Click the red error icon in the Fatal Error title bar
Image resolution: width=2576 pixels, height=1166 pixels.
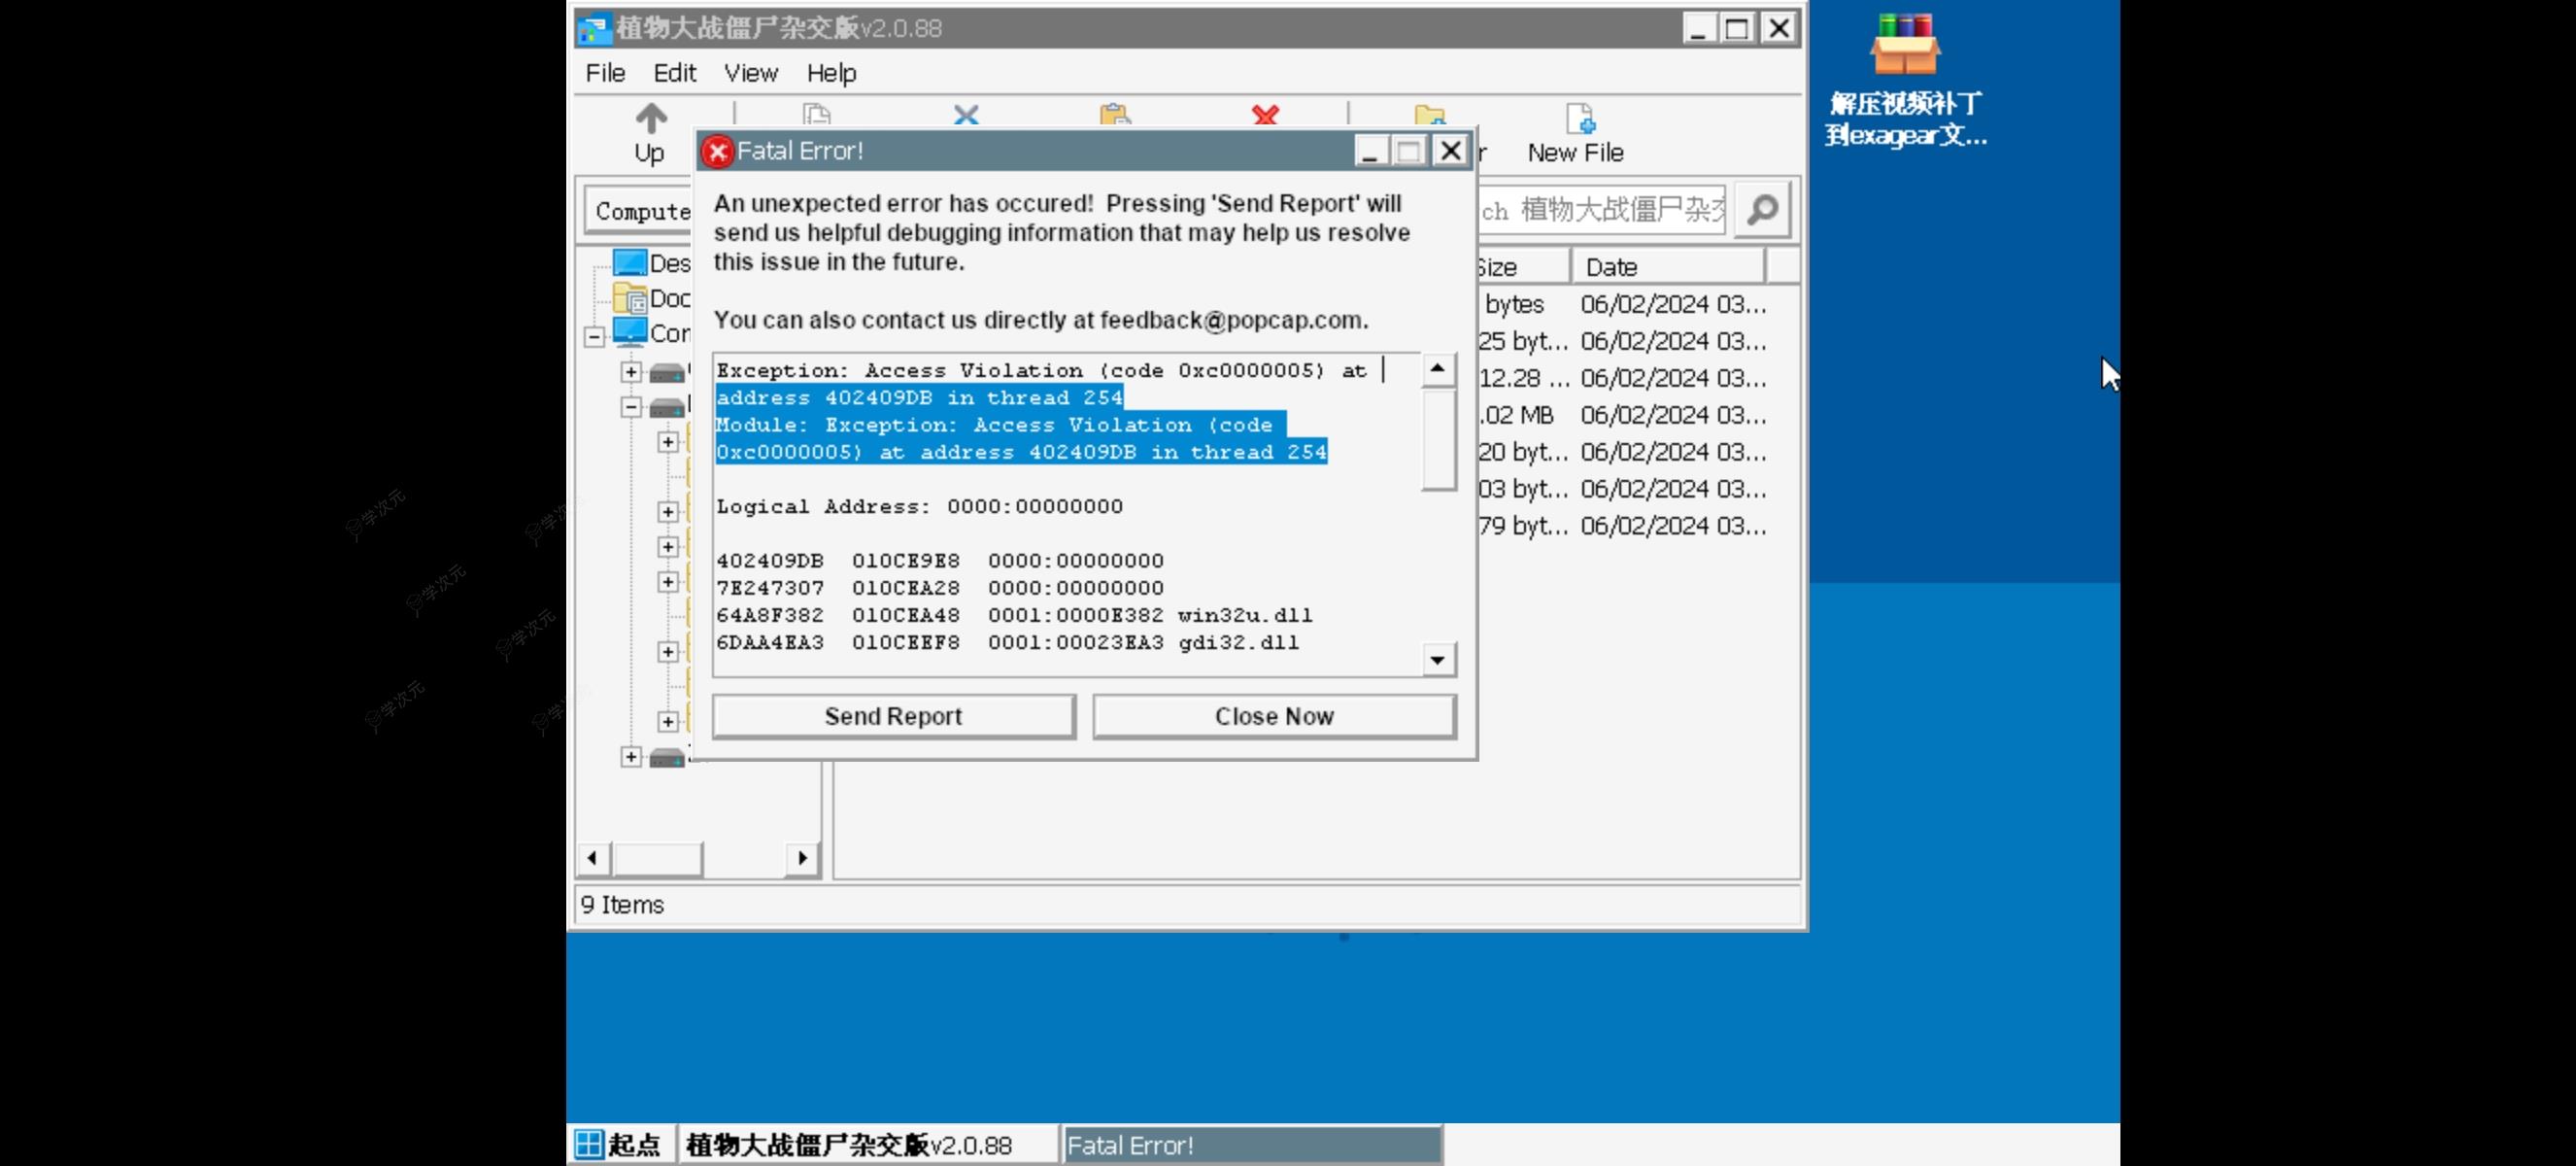coord(717,151)
